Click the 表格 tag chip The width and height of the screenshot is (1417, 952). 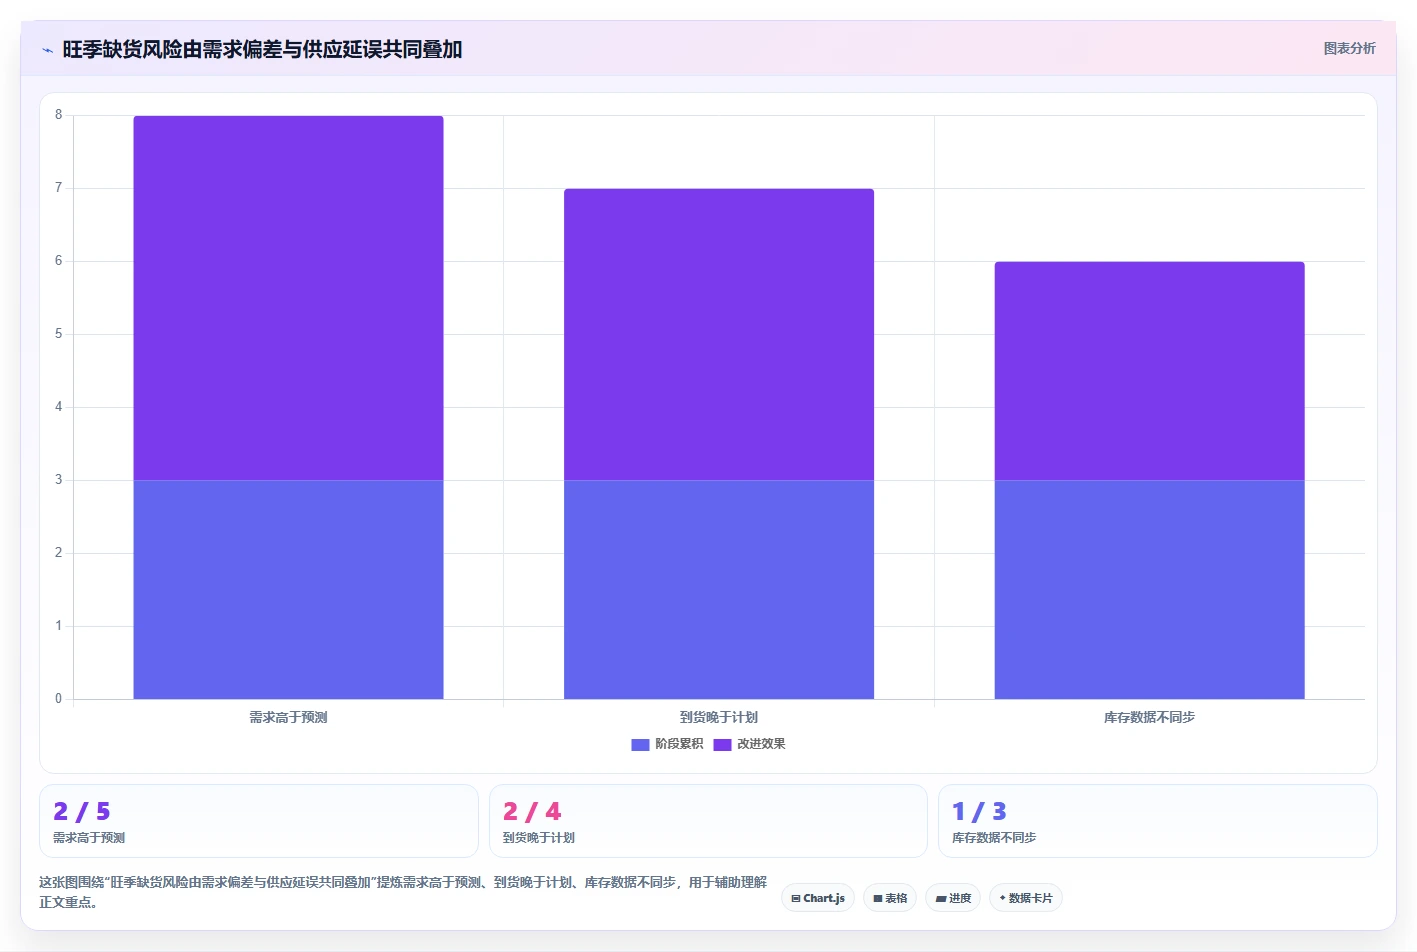tap(890, 898)
